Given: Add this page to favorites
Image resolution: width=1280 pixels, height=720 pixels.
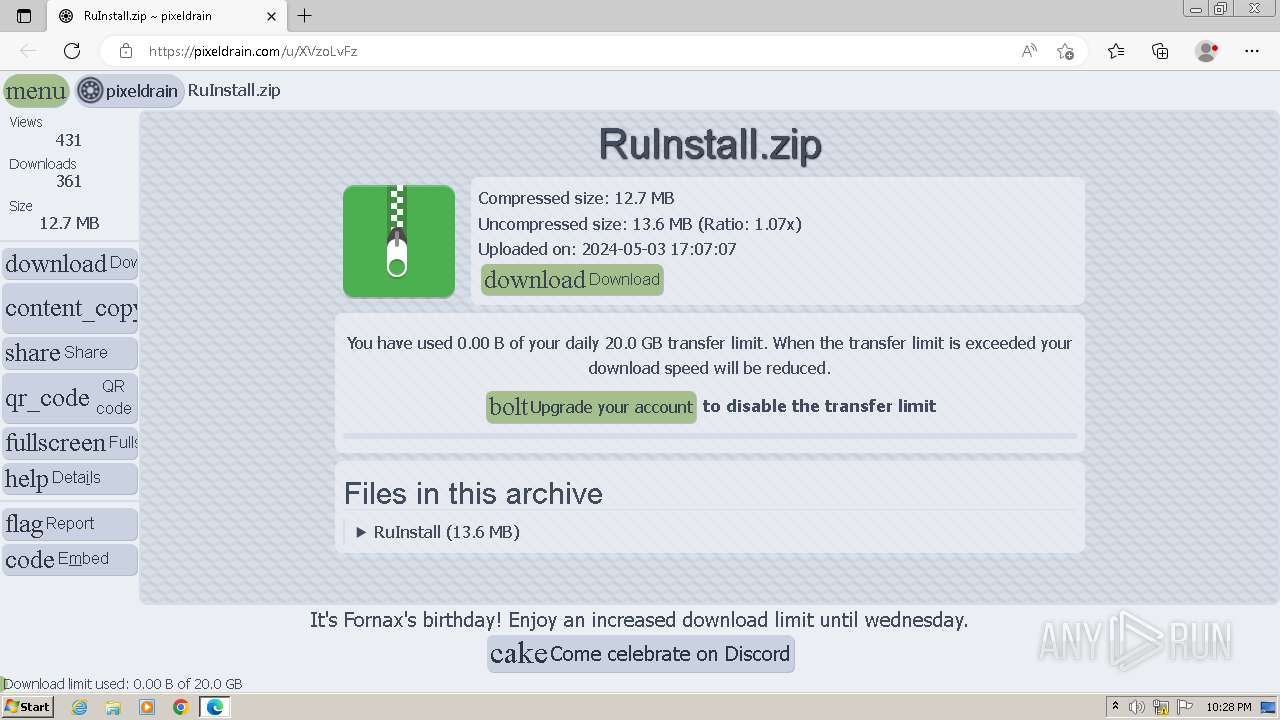Looking at the screenshot, I should 1065,51.
